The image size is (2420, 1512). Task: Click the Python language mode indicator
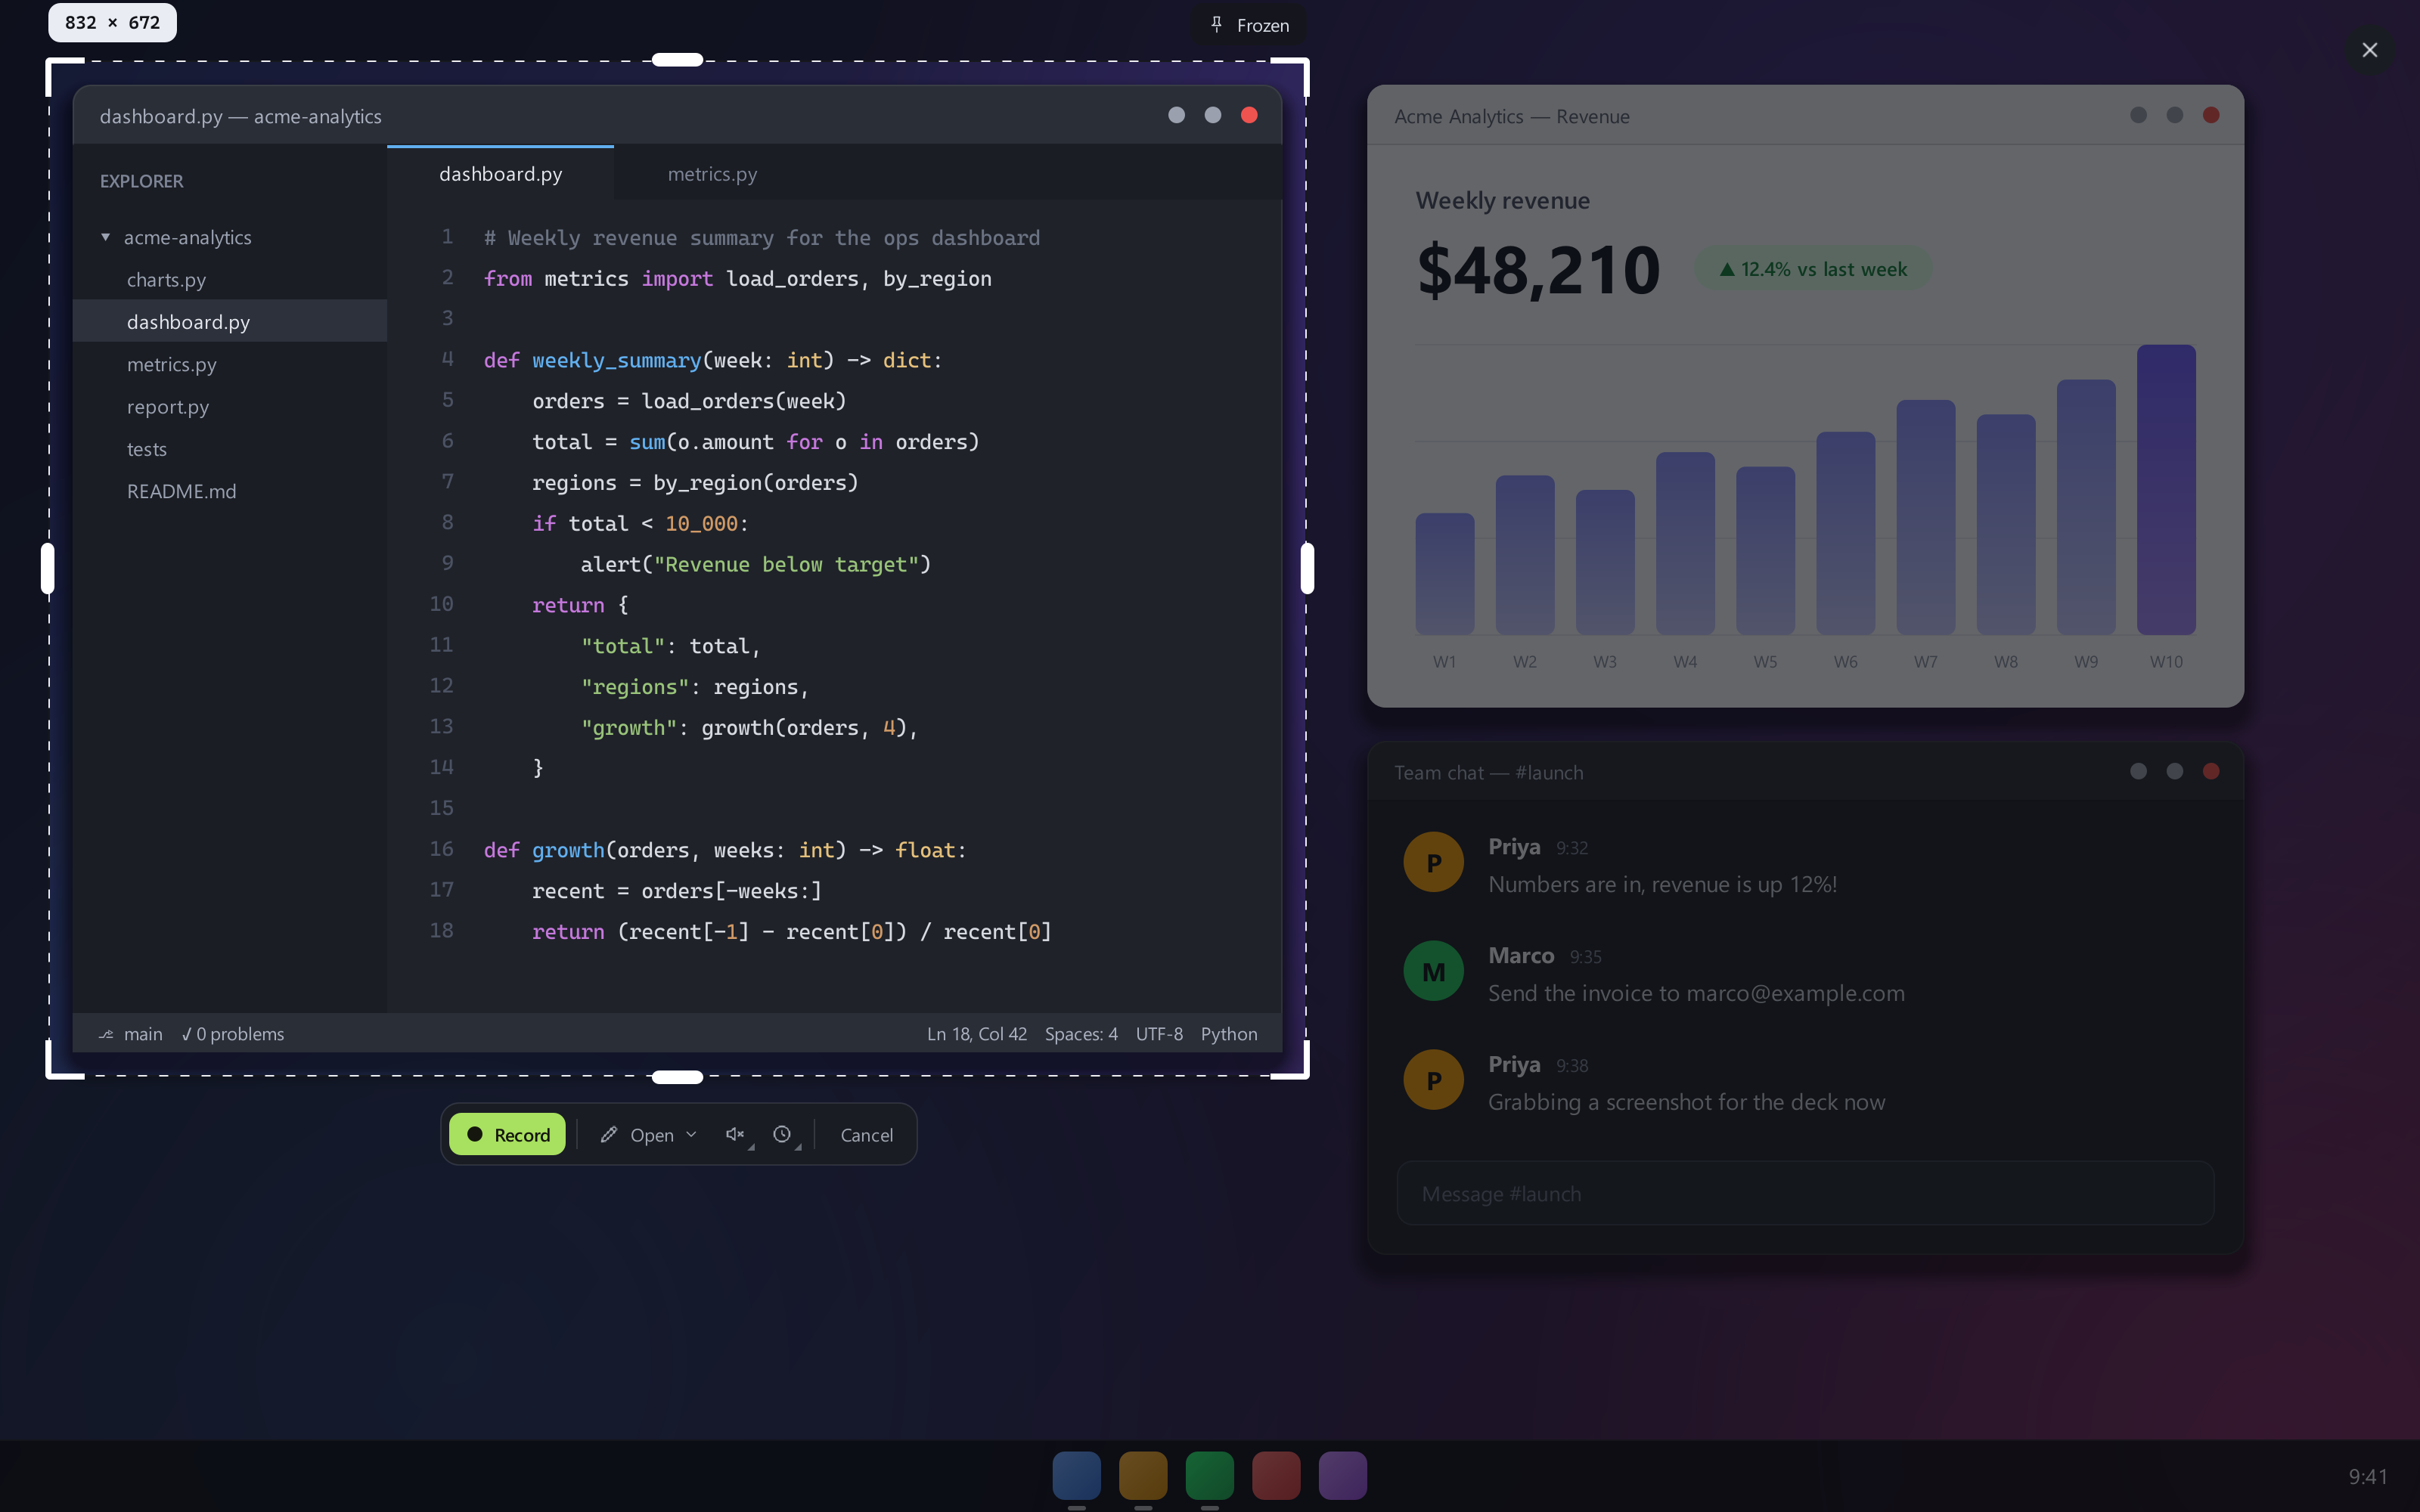[1229, 1034]
